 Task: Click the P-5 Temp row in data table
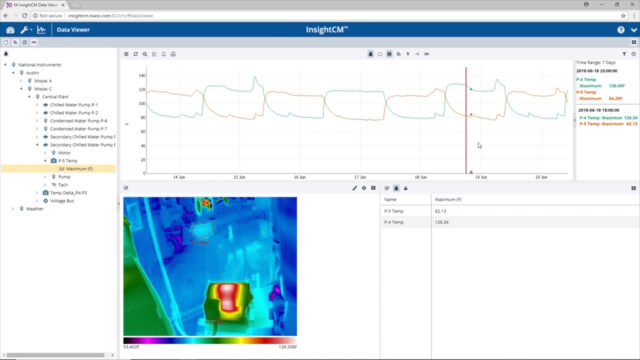click(510, 211)
